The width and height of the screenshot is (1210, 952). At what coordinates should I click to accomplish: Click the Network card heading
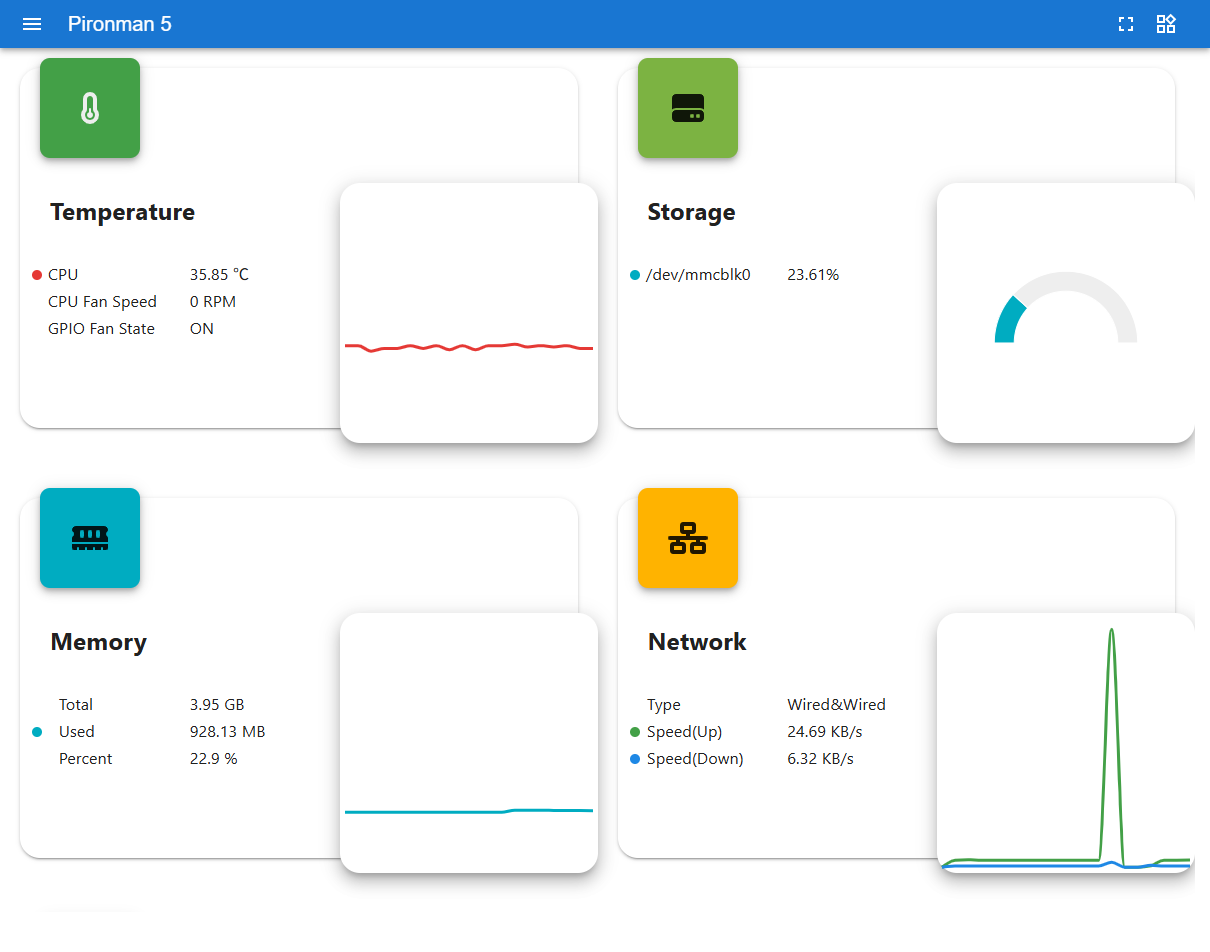coord(697,642)
